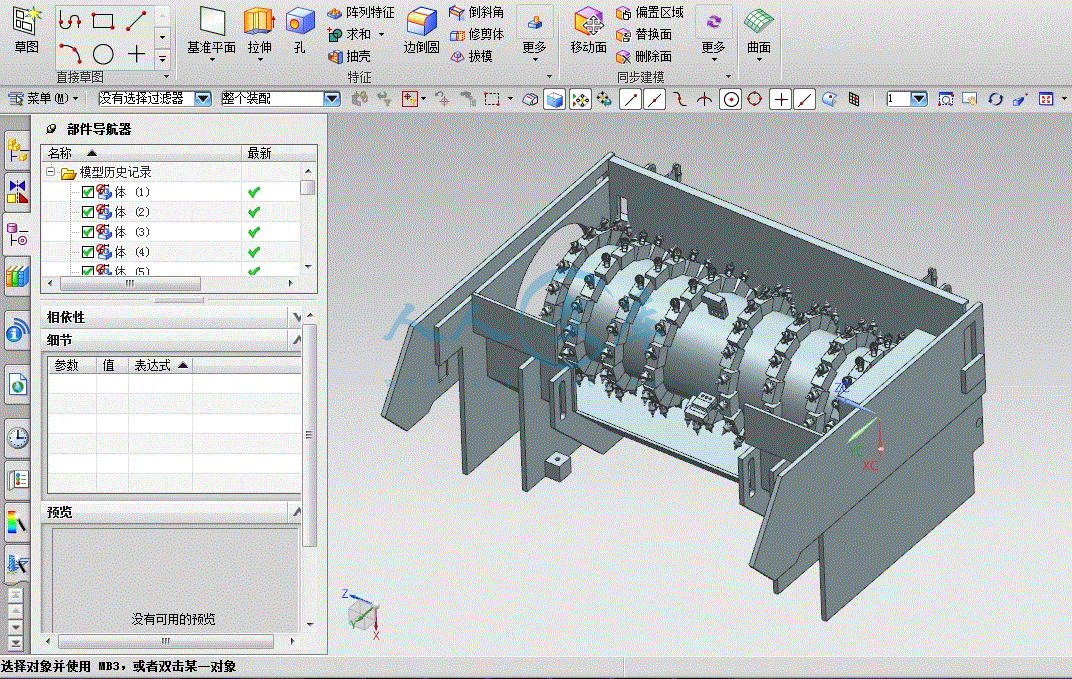Toggle the midpoint snap option
Viewport: 1072px width, 679px height.
pos(654,100)
